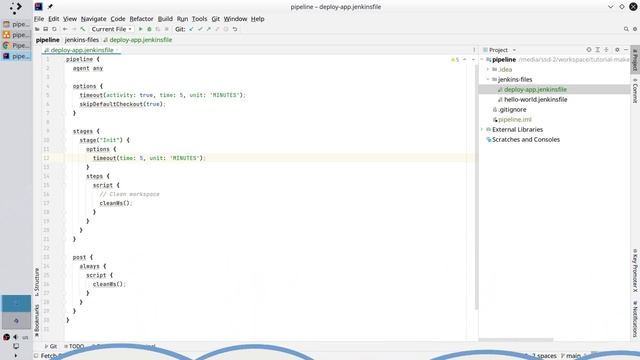
Task: Click the deploy-app.jenkinsfile breadcrumb
Action: (x=138, y=40)
